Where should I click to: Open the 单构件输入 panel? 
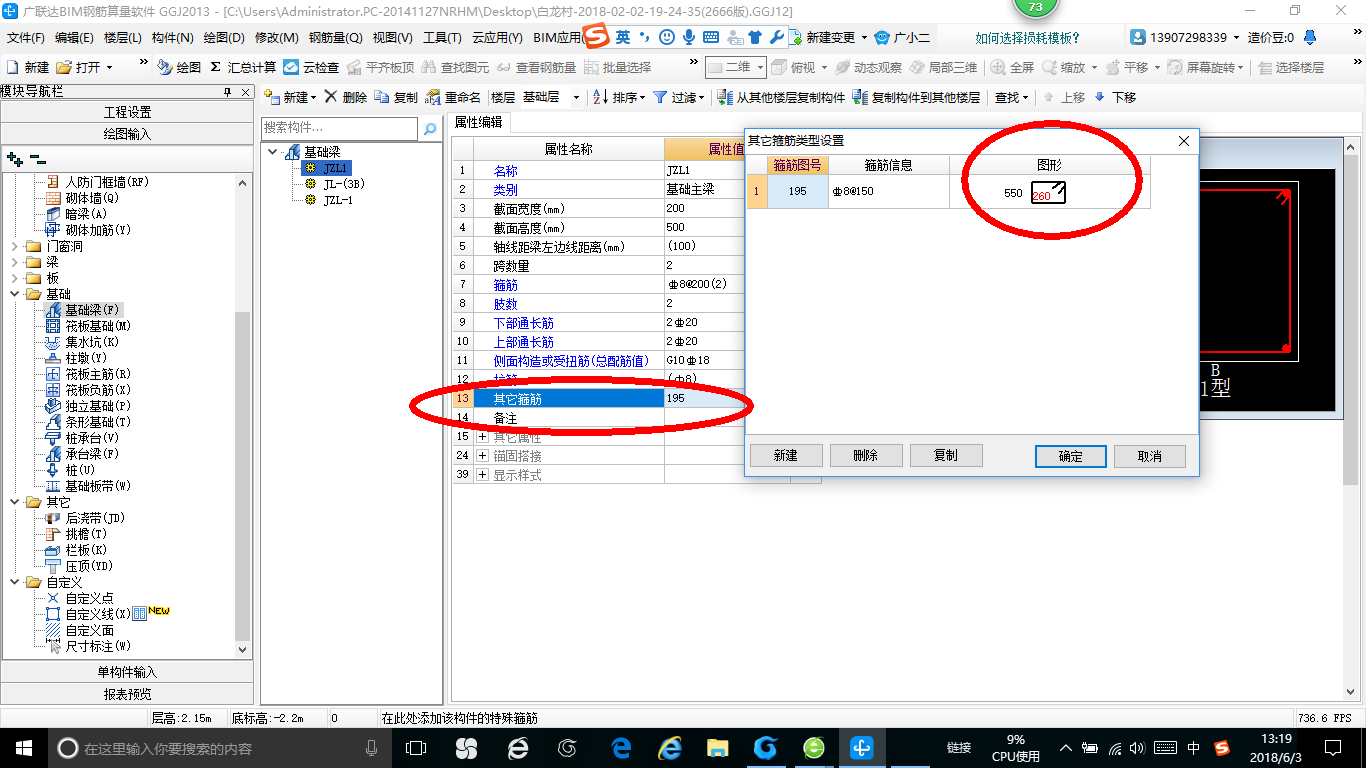point(127,672)
